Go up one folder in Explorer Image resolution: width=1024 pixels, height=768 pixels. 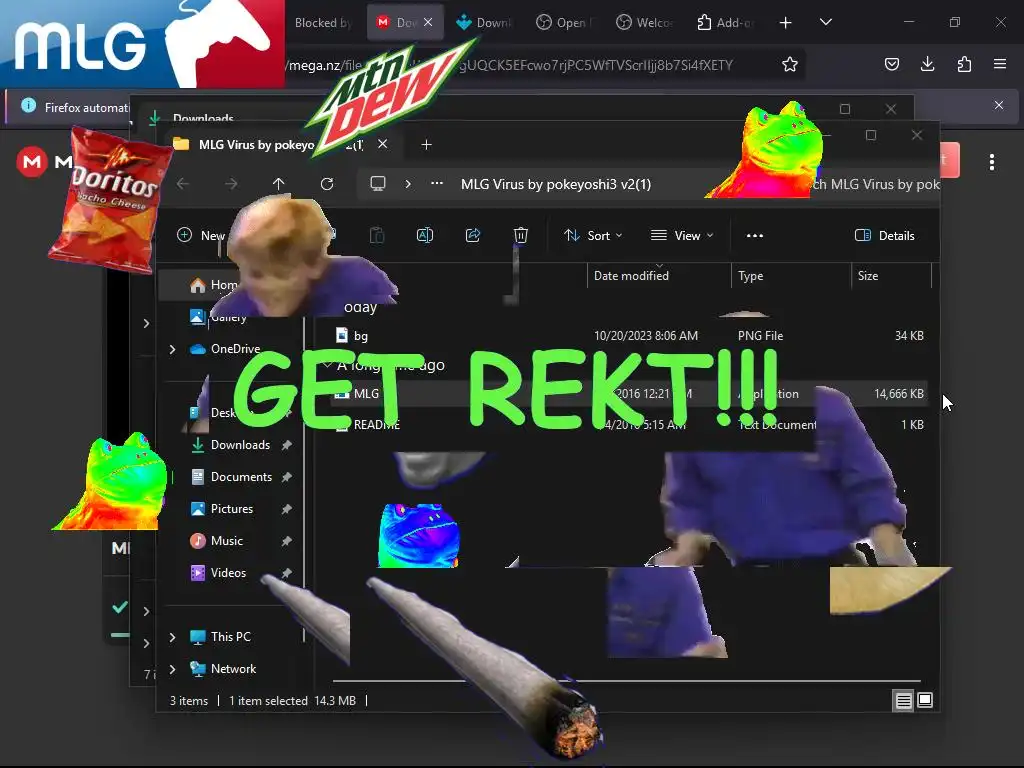(x=279, y=184)
